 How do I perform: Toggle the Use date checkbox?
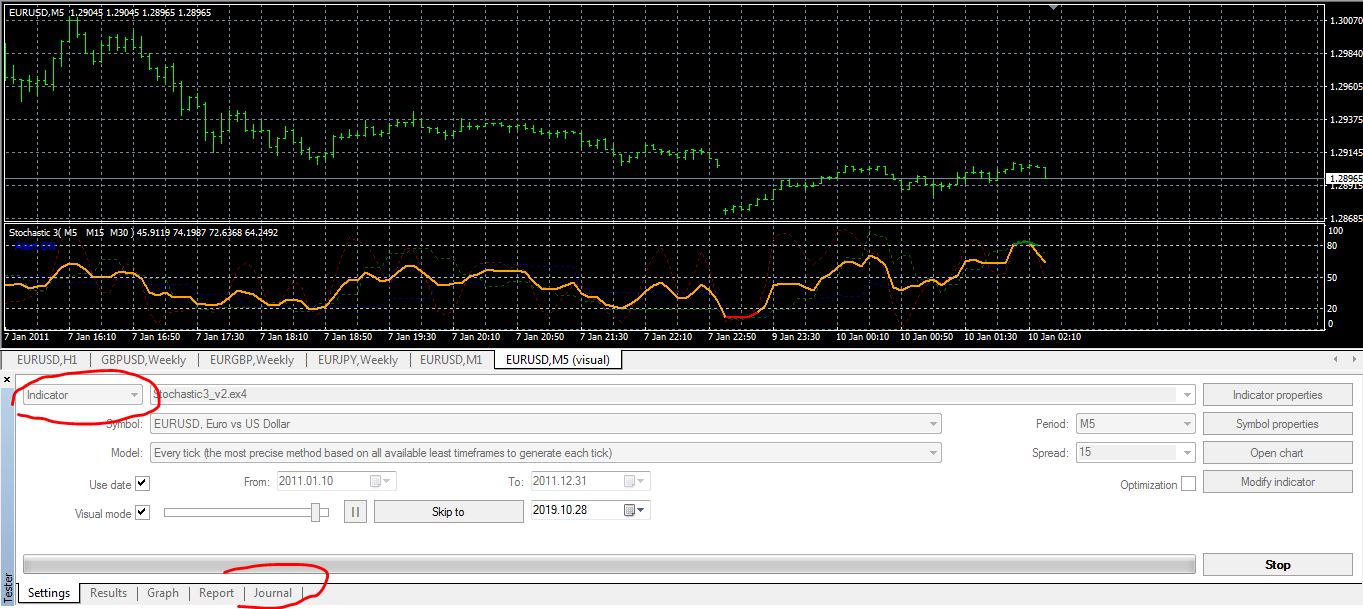pos(142,484)
